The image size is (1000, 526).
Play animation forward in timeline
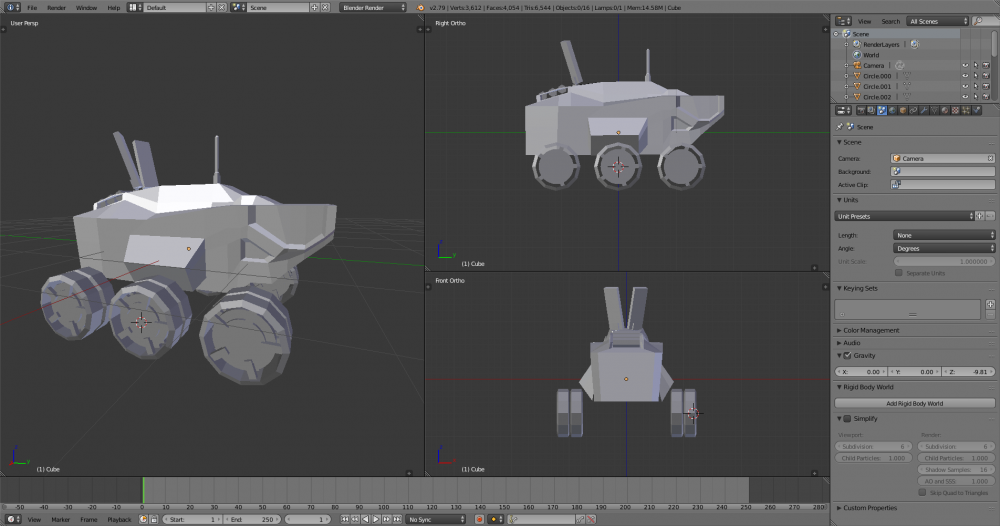coord(376,520)
